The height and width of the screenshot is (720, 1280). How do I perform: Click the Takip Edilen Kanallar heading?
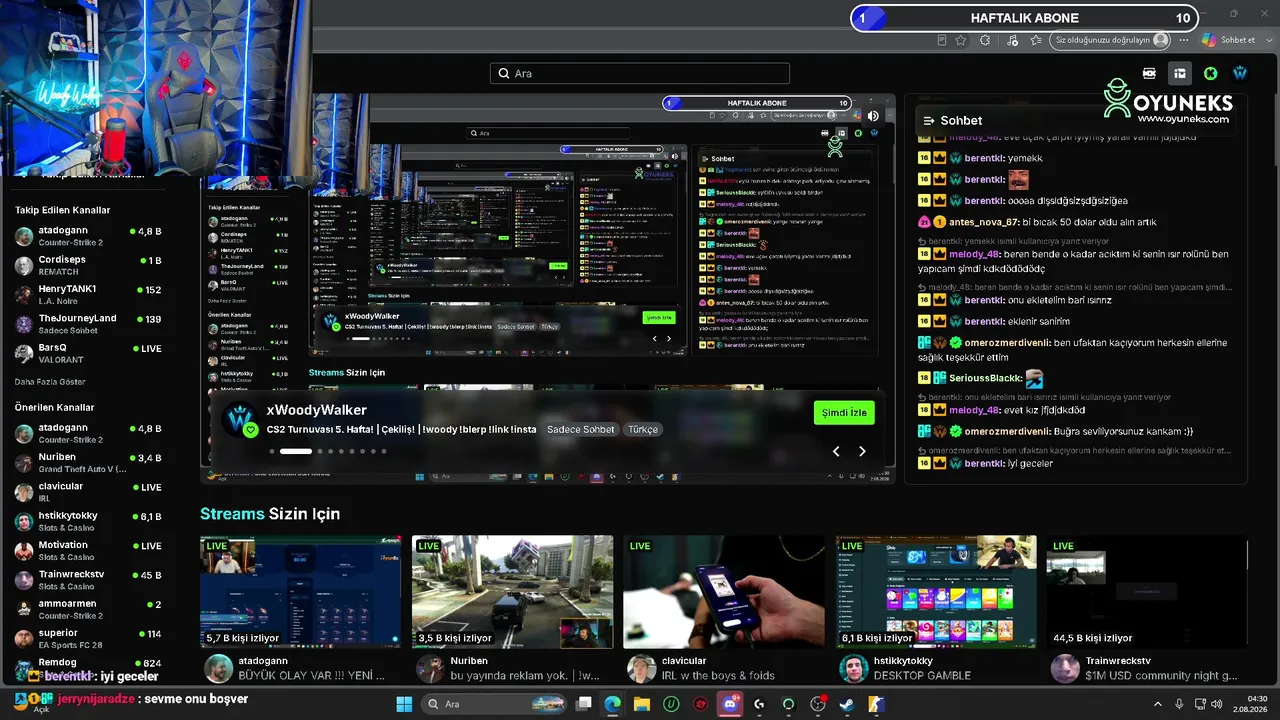[63, 210]
